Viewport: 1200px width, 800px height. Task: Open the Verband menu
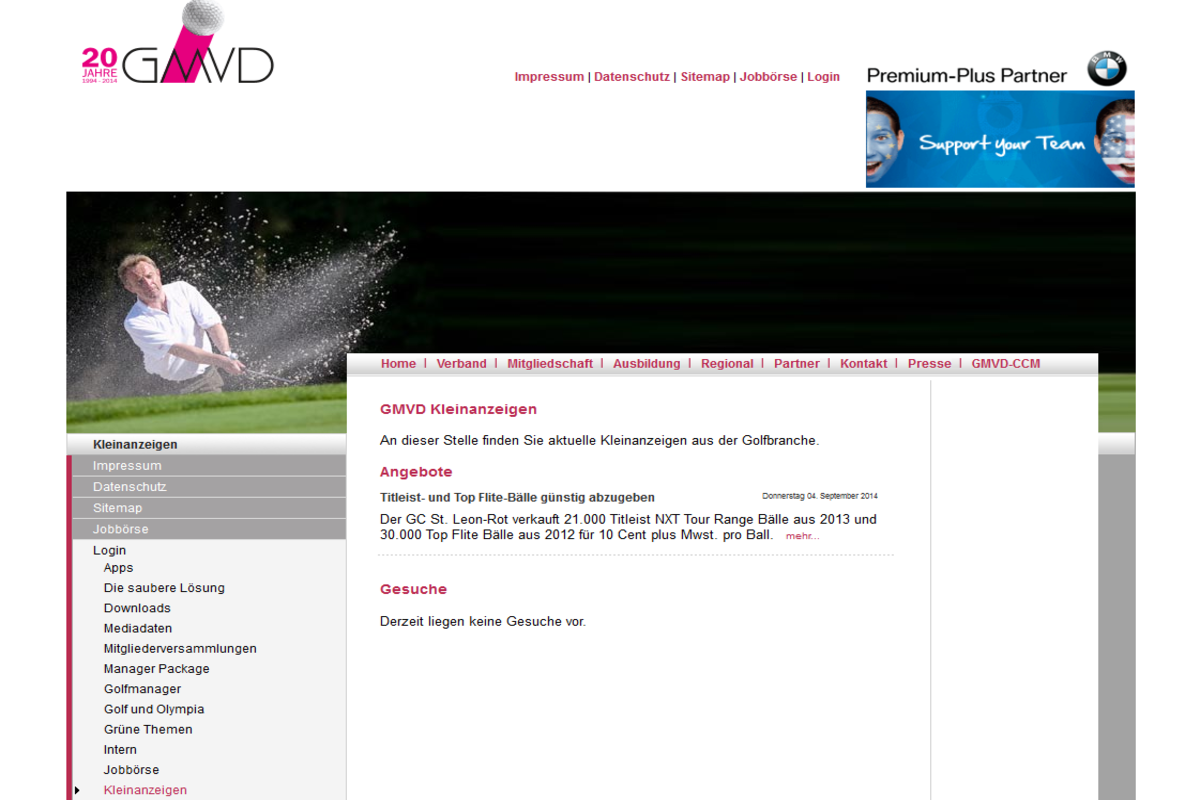[461, 364]
